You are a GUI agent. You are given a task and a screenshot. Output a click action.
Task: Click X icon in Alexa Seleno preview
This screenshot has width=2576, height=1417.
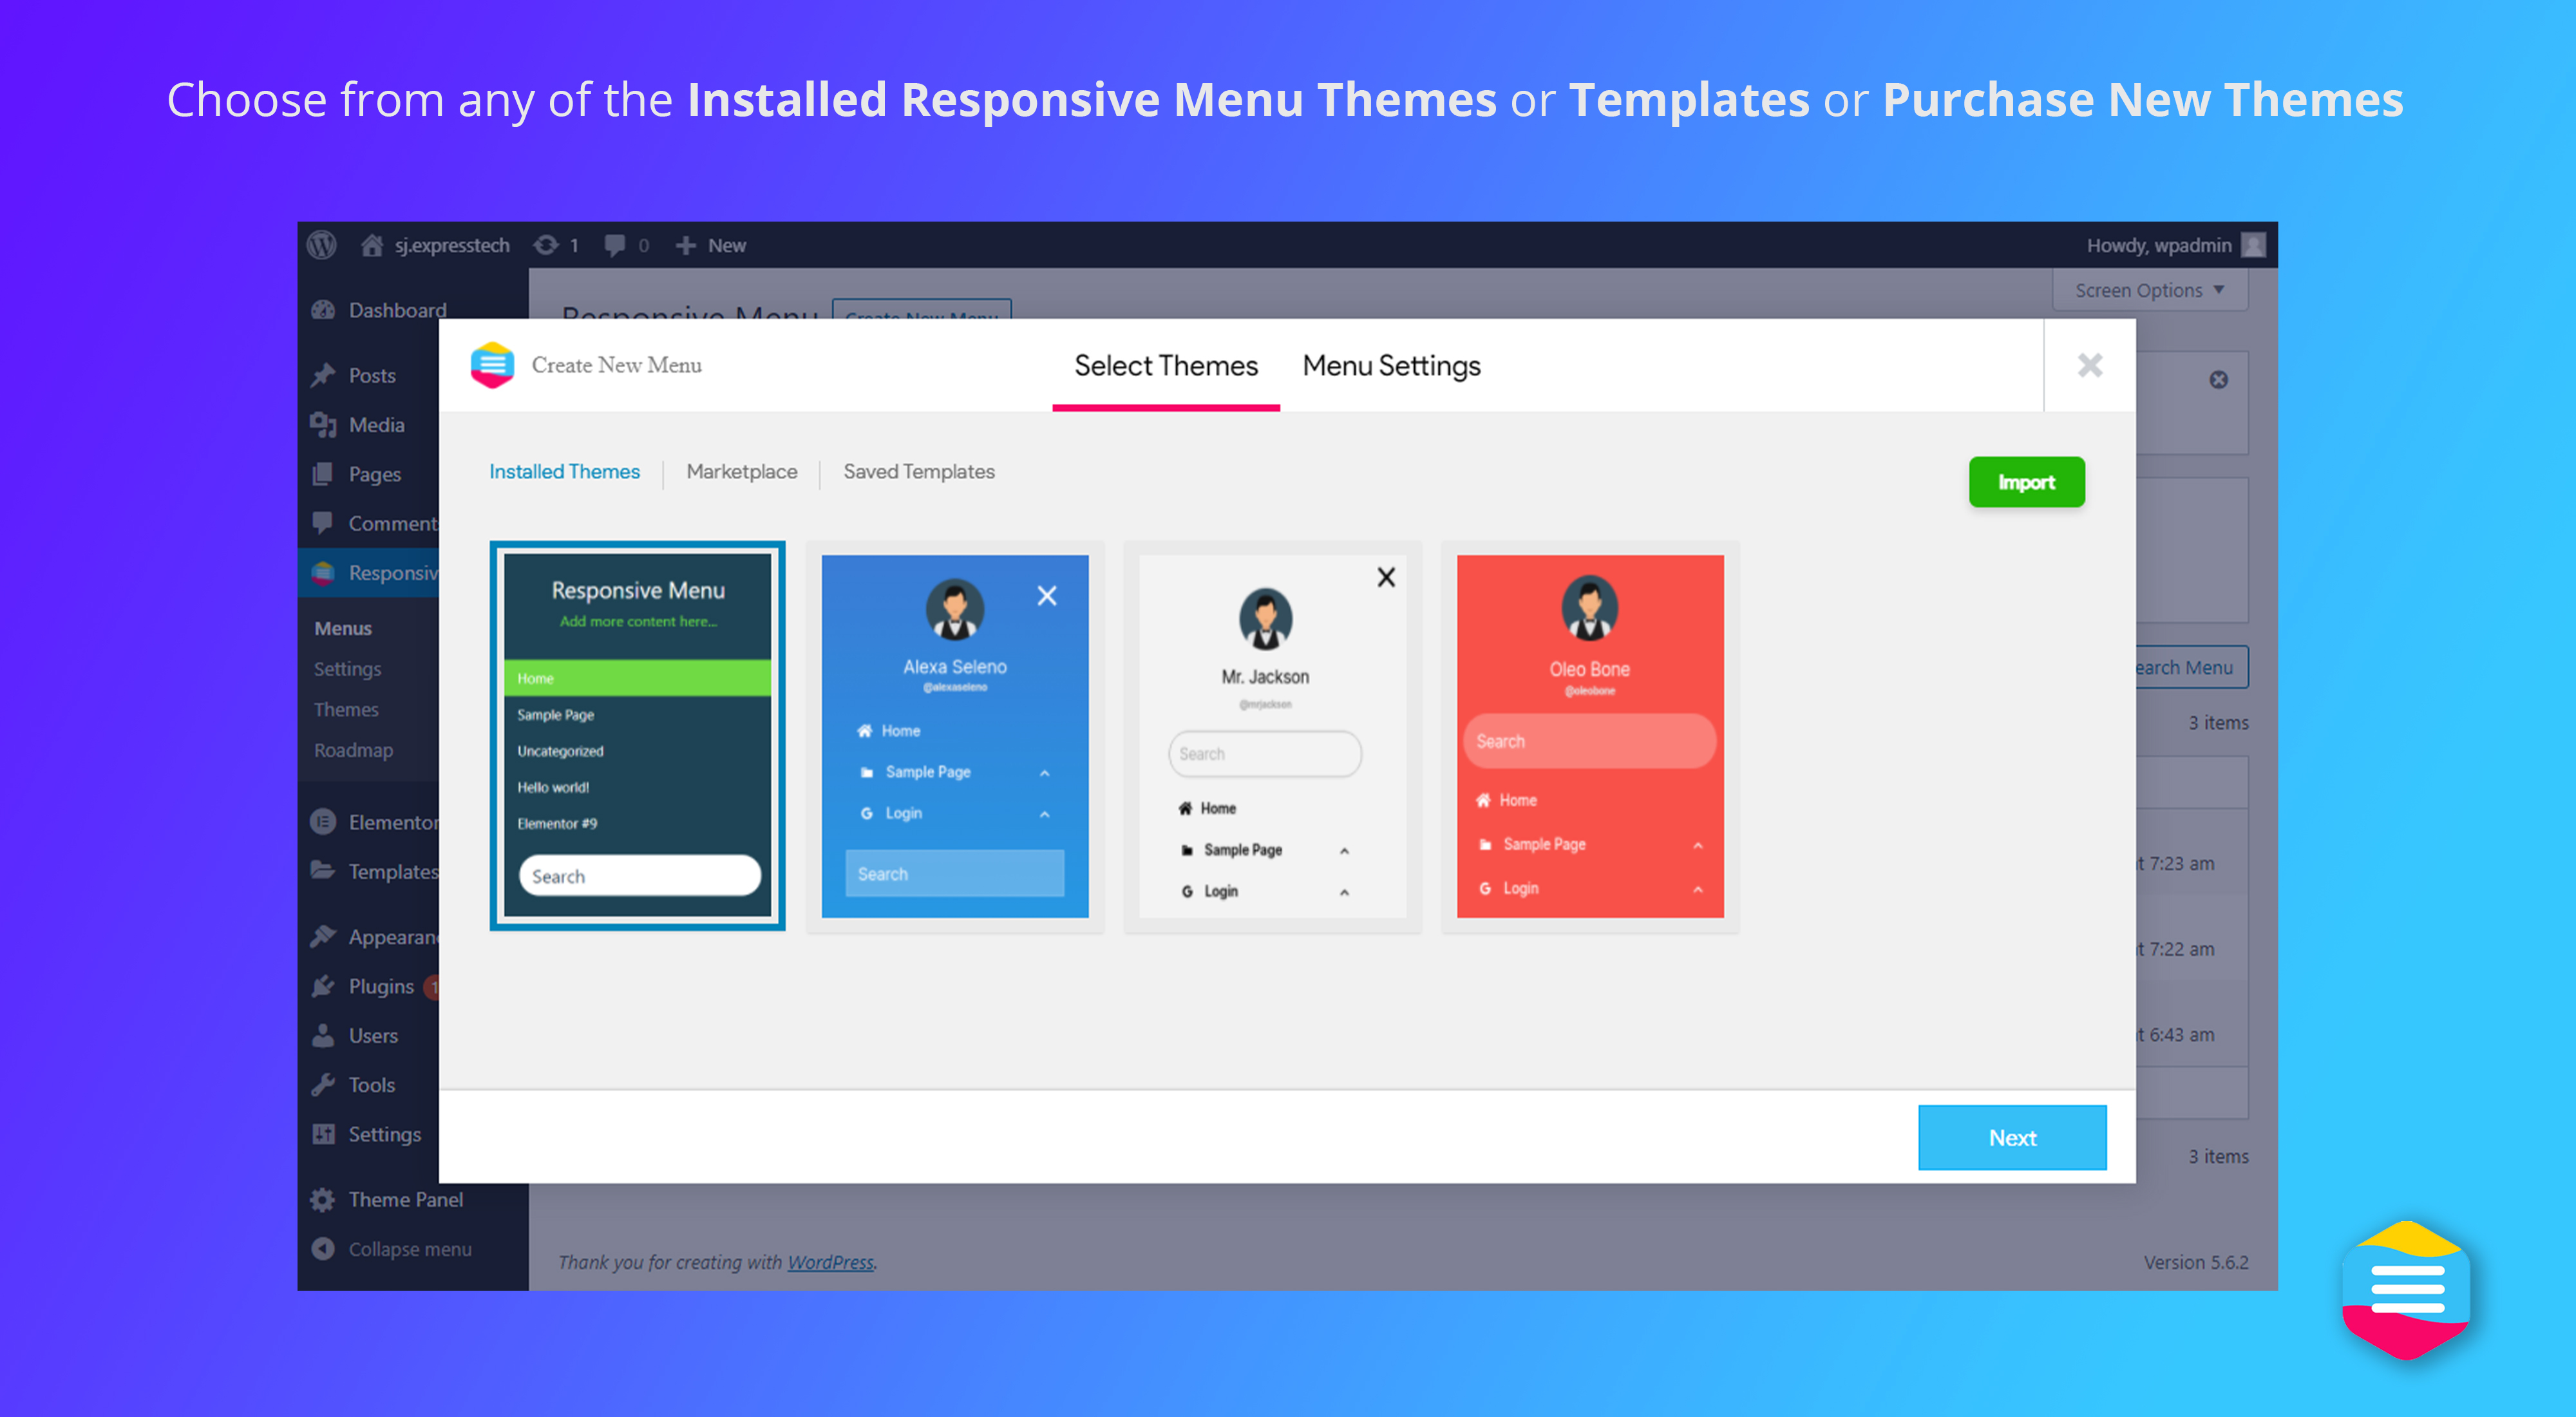(1047, 596)
